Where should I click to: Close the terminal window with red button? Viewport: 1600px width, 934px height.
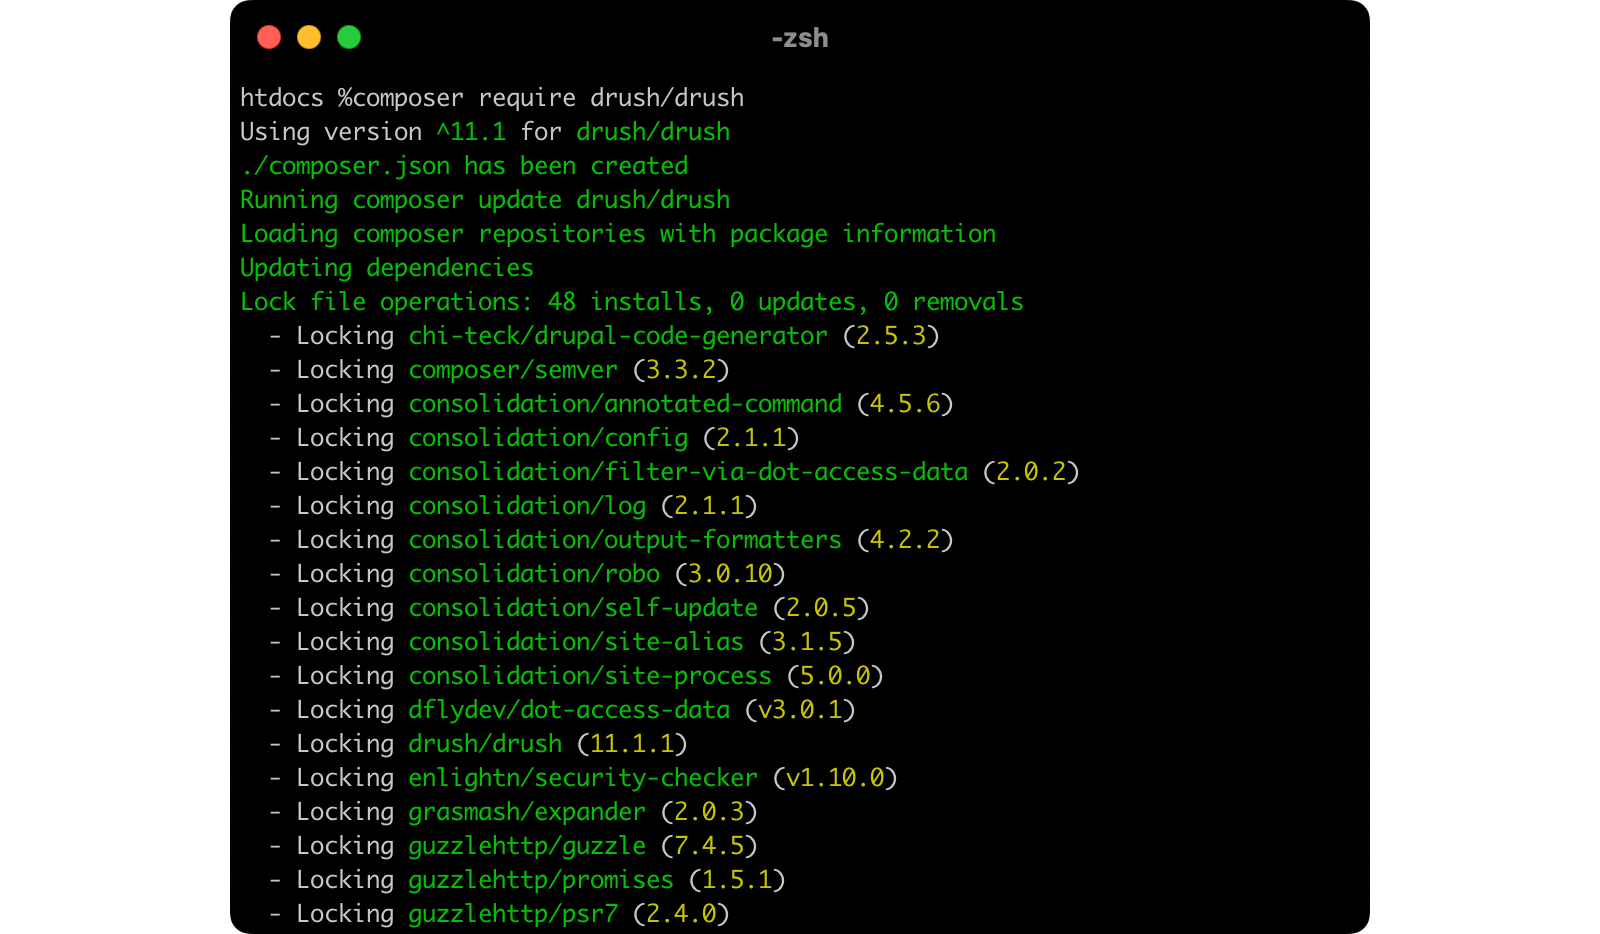pyautogui.click(x=269, y=37)
